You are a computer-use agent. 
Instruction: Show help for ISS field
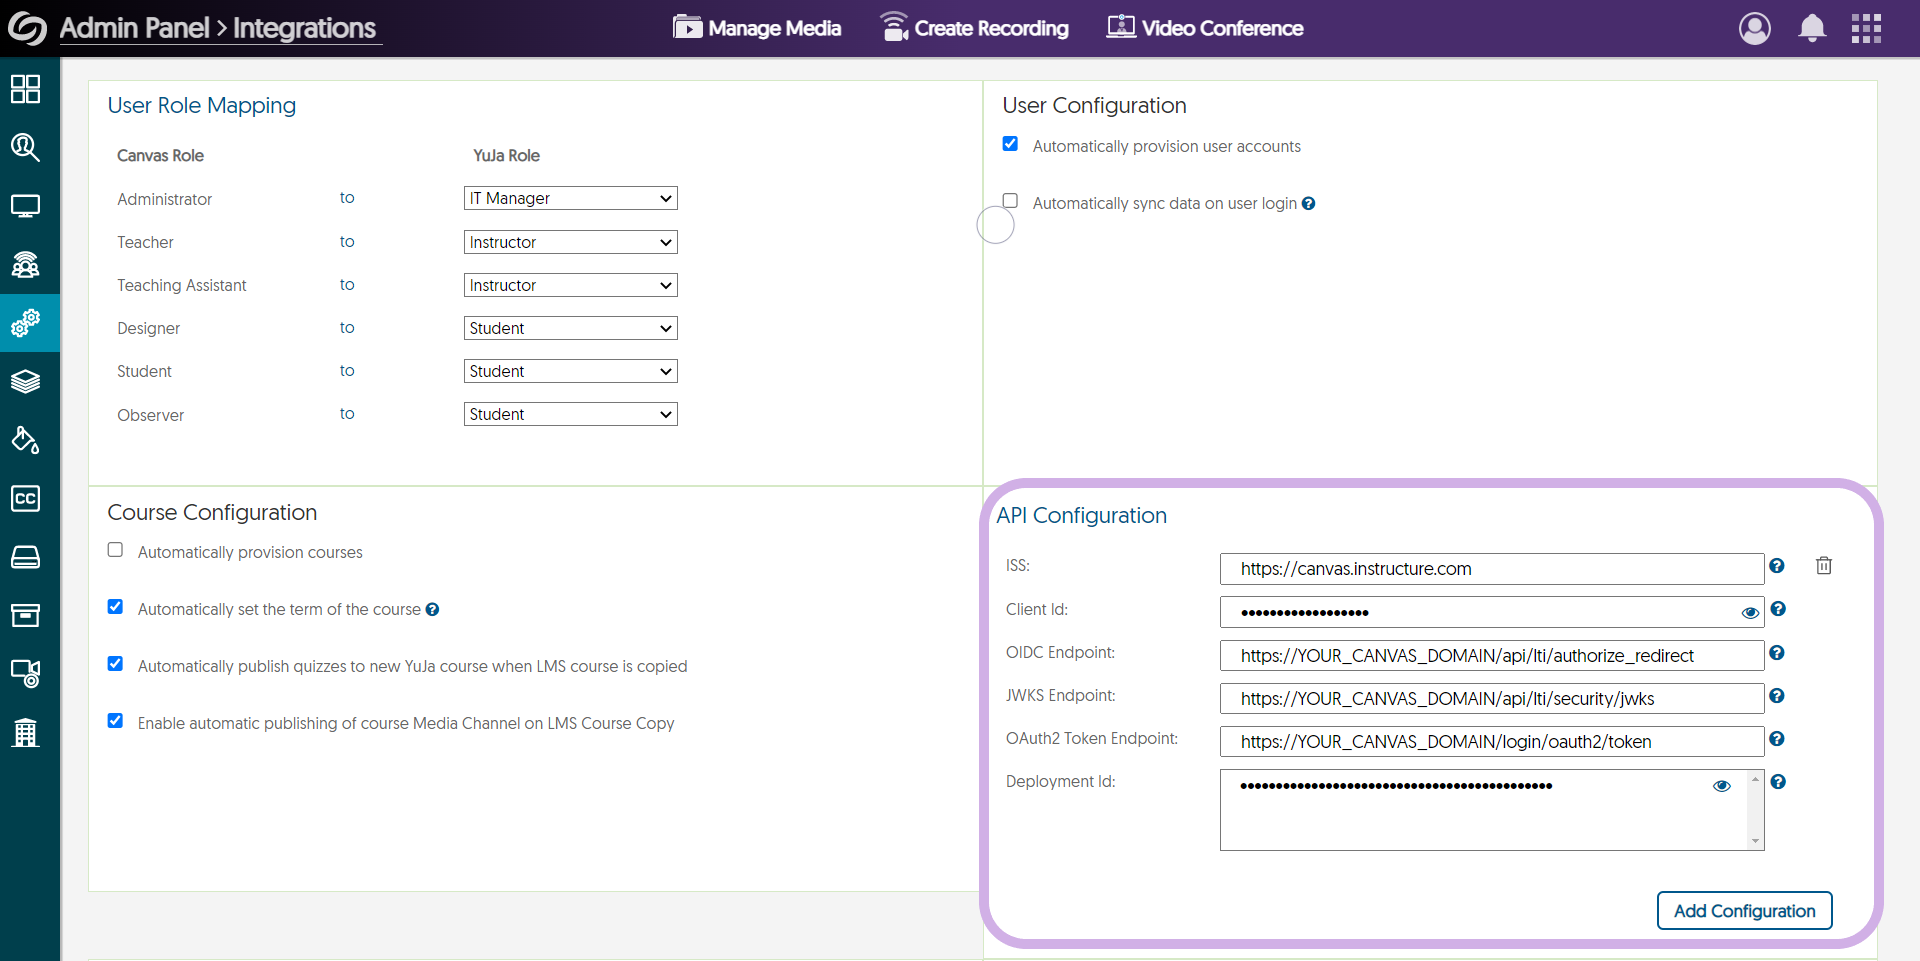pos(1777,566)
